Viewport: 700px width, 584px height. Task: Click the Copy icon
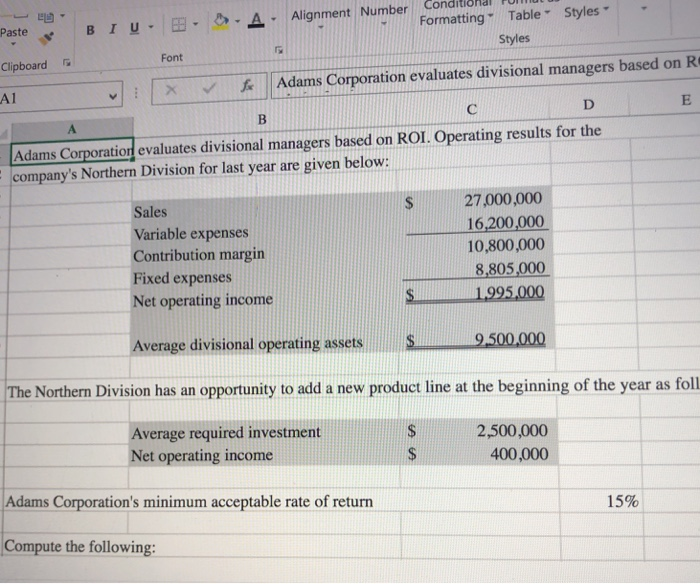46,17
